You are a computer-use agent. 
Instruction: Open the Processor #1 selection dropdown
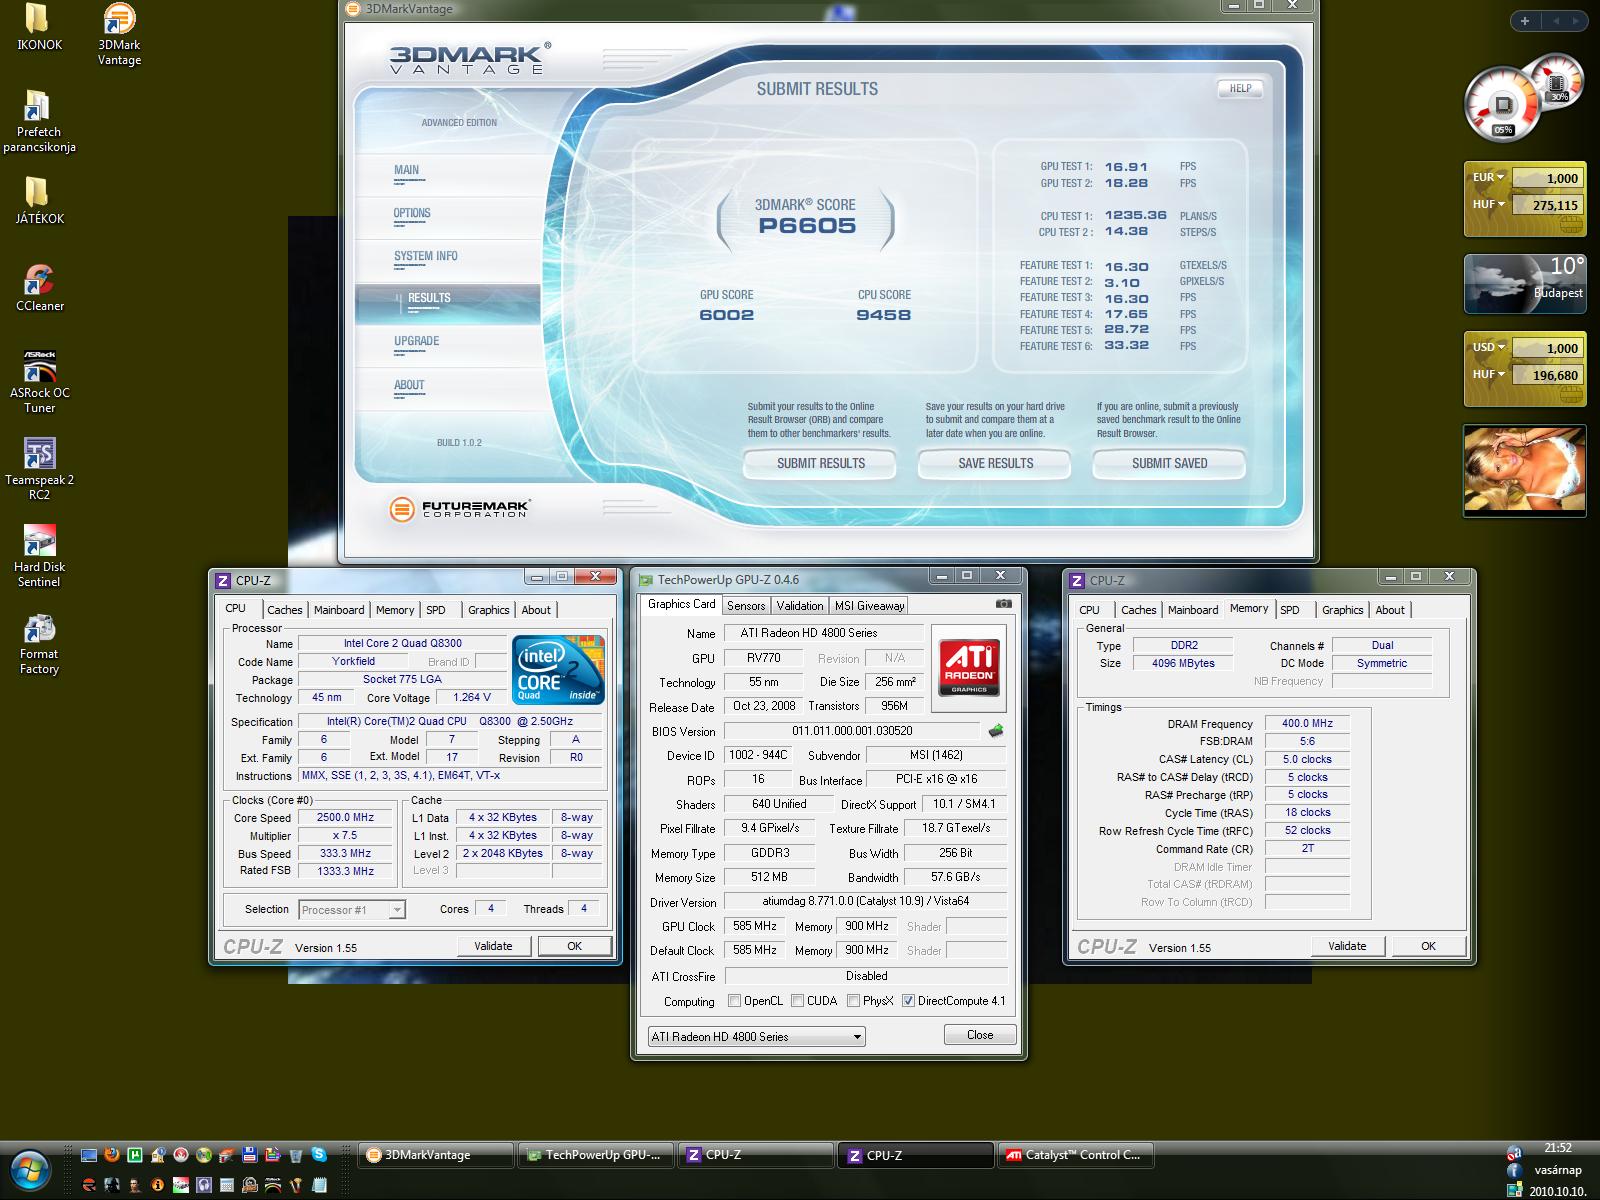[351, 910]
